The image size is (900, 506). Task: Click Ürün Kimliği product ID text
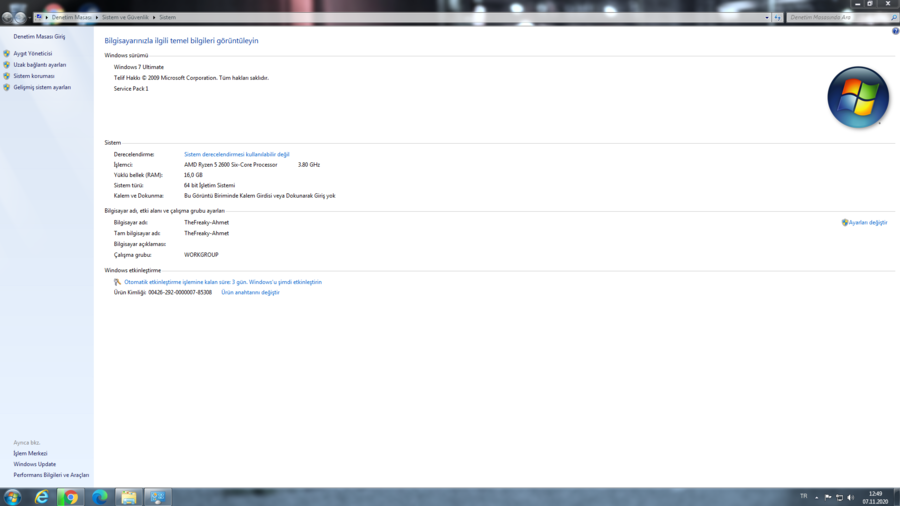(x=162, y=293)
